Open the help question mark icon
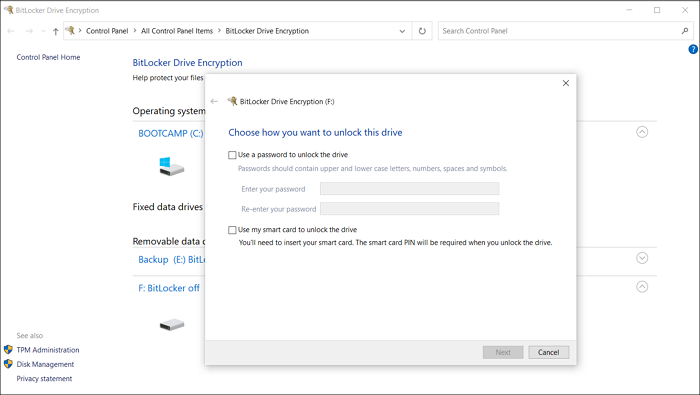The width and height of the screenshot is (700, 395). coord(693,49)
